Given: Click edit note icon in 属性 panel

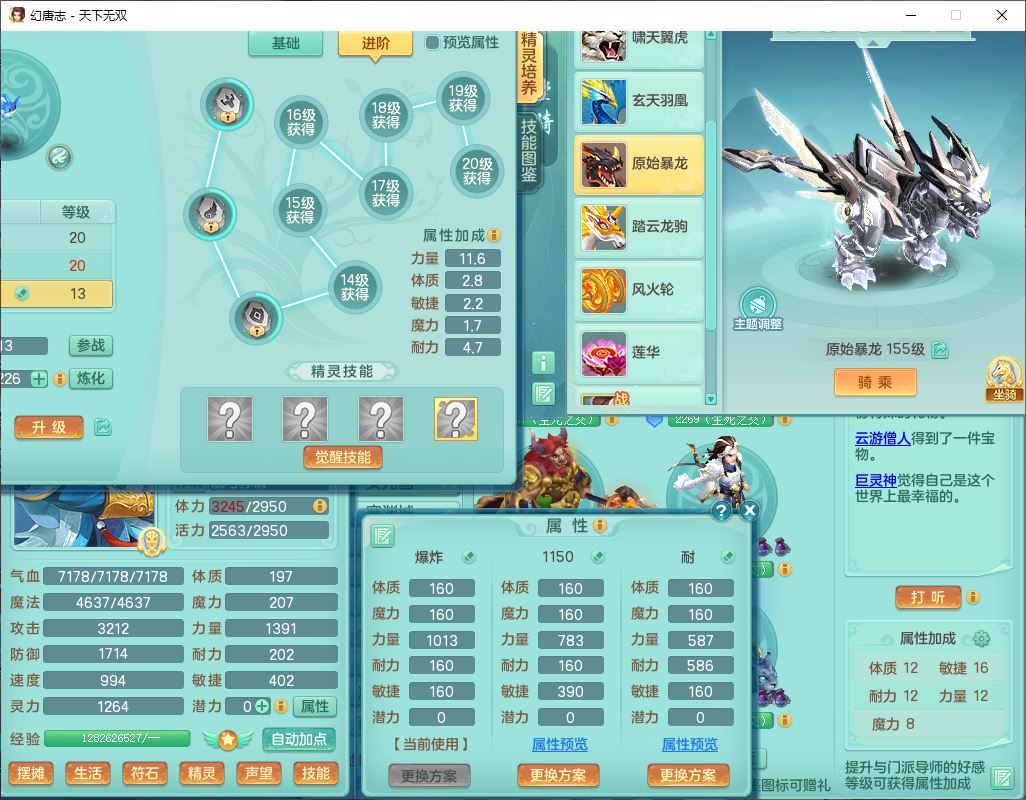Looking at the screenshot, I should (382, 536).
